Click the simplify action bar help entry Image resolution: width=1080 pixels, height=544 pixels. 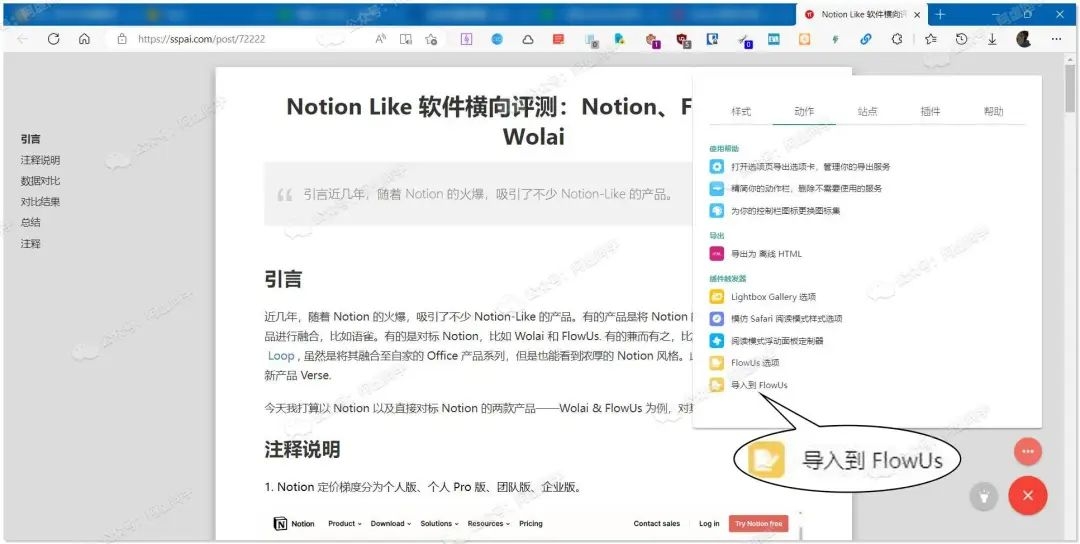click(796, 188)
